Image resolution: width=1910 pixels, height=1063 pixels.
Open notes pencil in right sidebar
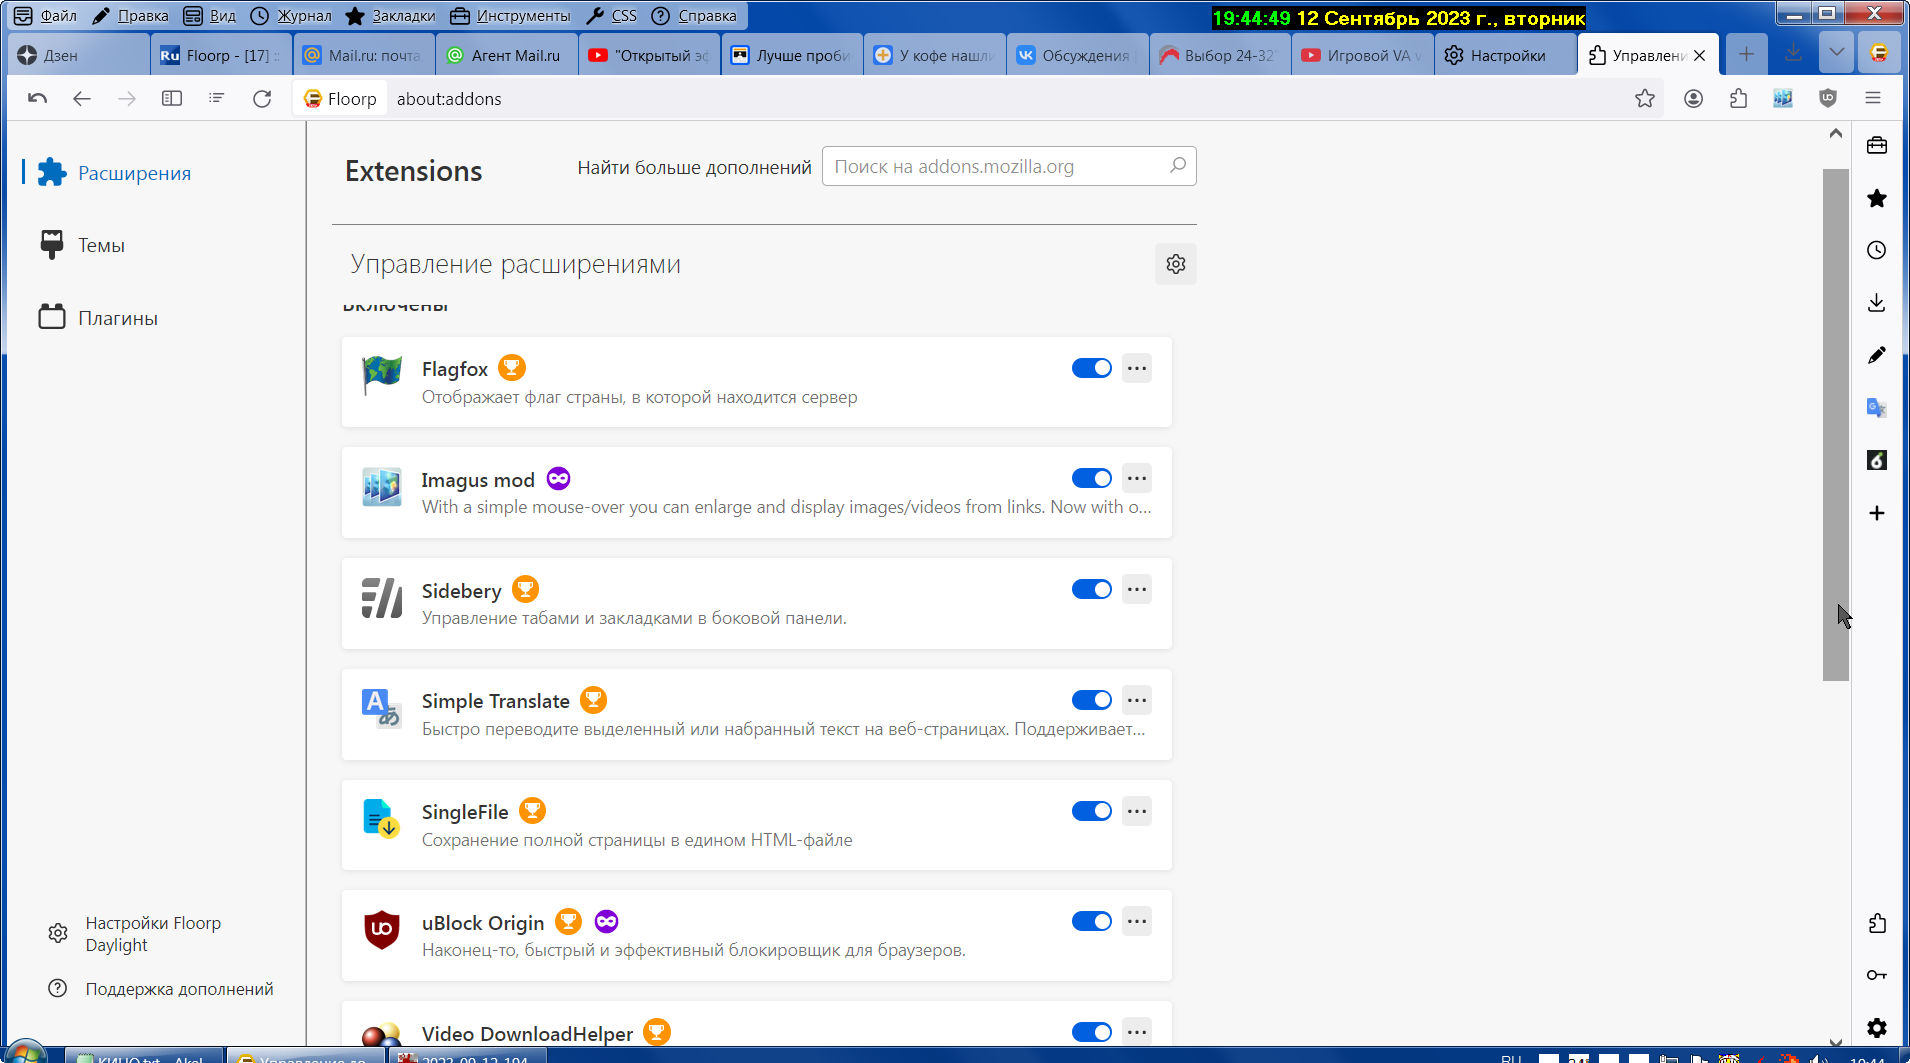pos(1877,355)
